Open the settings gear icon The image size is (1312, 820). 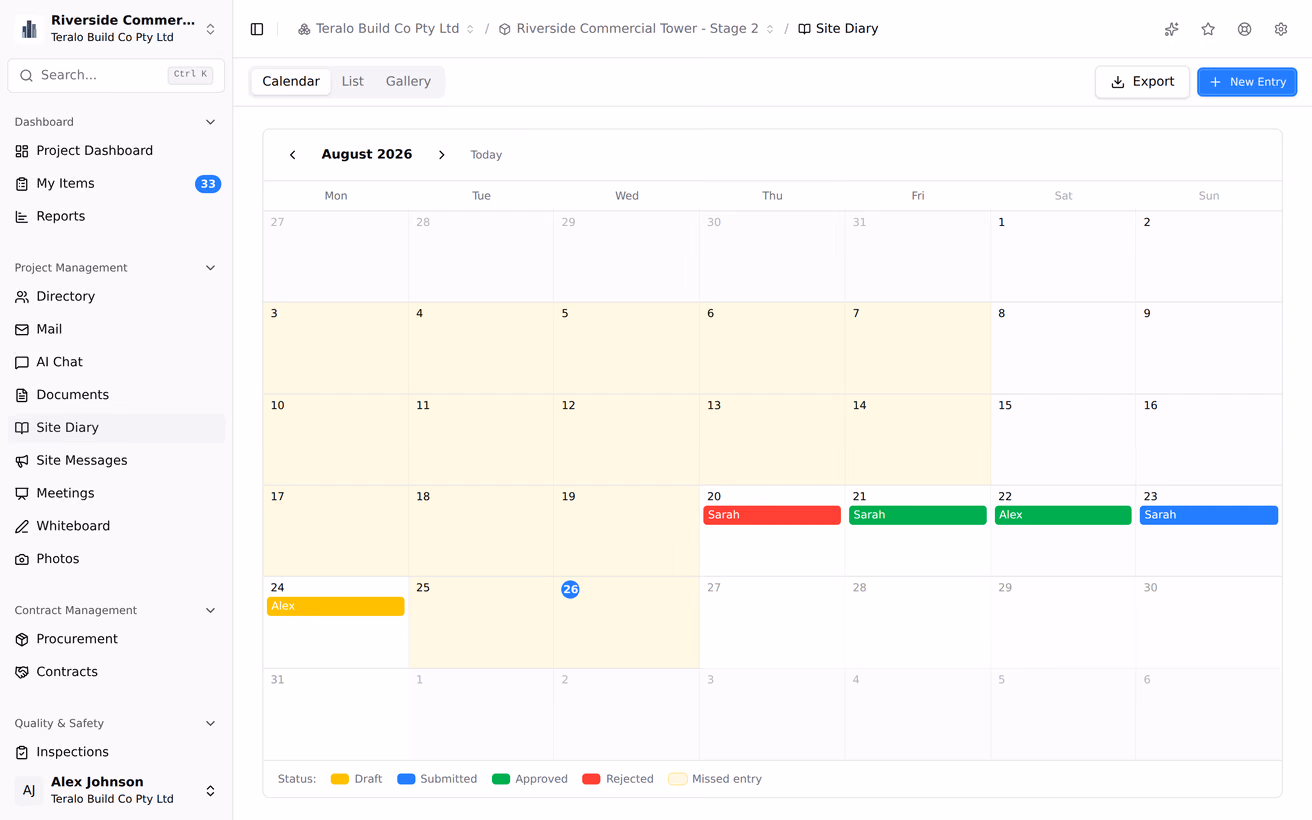[1281, 29]
